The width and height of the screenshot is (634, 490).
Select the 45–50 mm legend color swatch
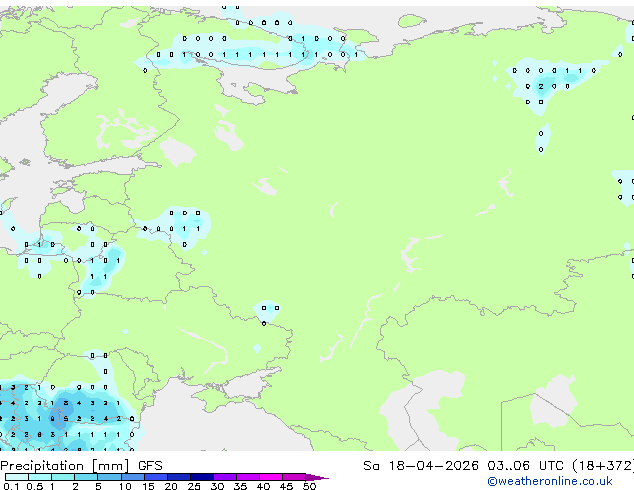pos(294,477)
